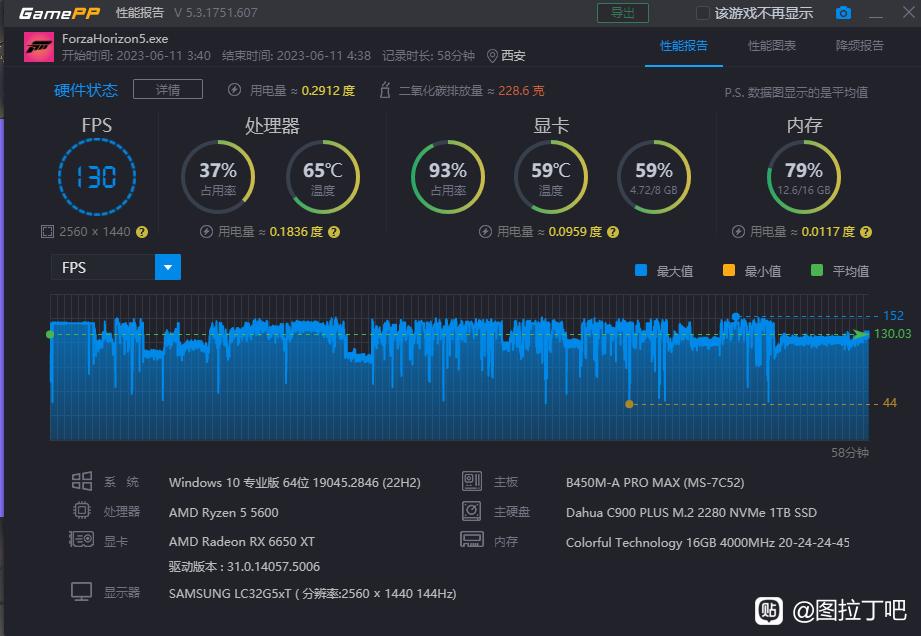Viewport: 921px width, 636px height.
Task: Click the Forza Horizon 5 game icon
Action: [39, 47]
